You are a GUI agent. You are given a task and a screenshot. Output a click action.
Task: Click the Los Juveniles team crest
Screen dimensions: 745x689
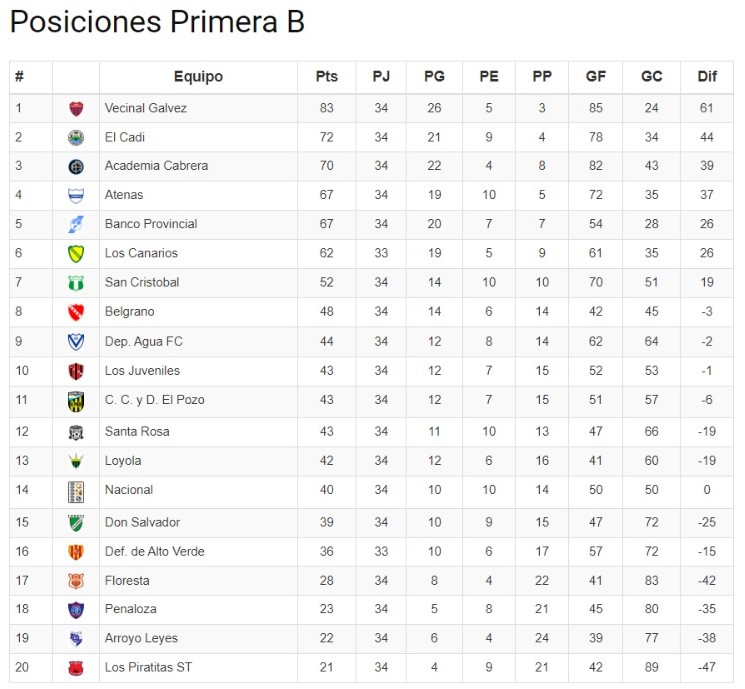pyautogui.click(x=76, y=371)
